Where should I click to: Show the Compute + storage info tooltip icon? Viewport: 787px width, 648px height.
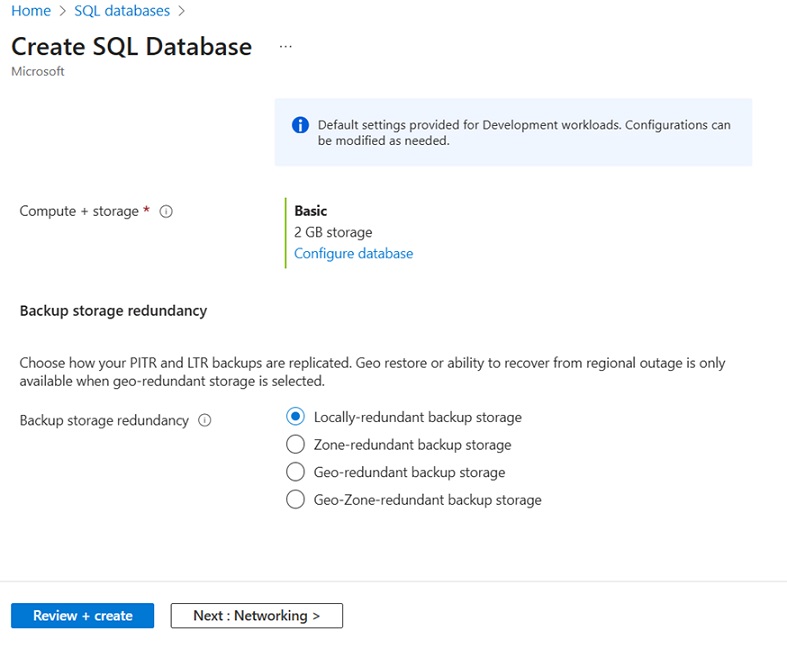coord(166,212)
